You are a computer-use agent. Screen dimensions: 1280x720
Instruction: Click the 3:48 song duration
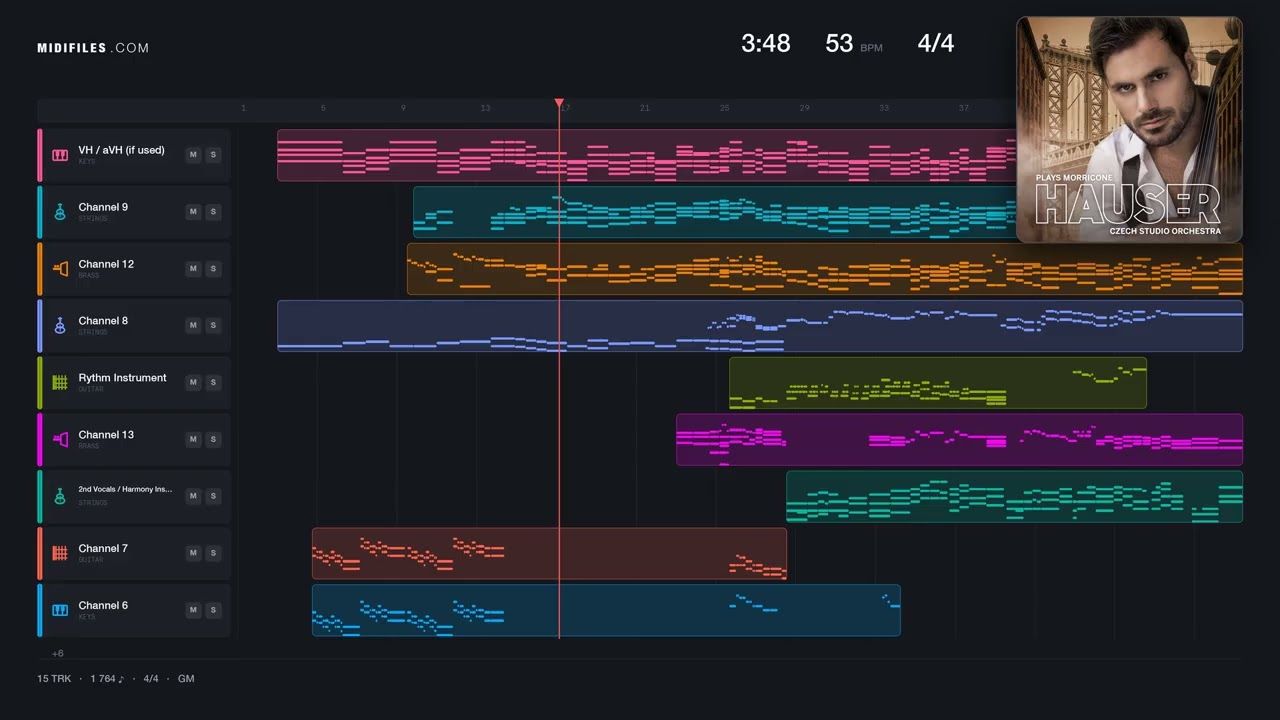766,43
